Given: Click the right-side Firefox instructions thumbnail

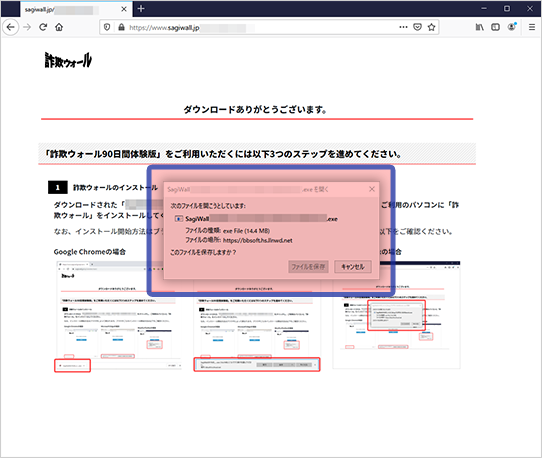Looking at the screenshot, I should 396,315.
